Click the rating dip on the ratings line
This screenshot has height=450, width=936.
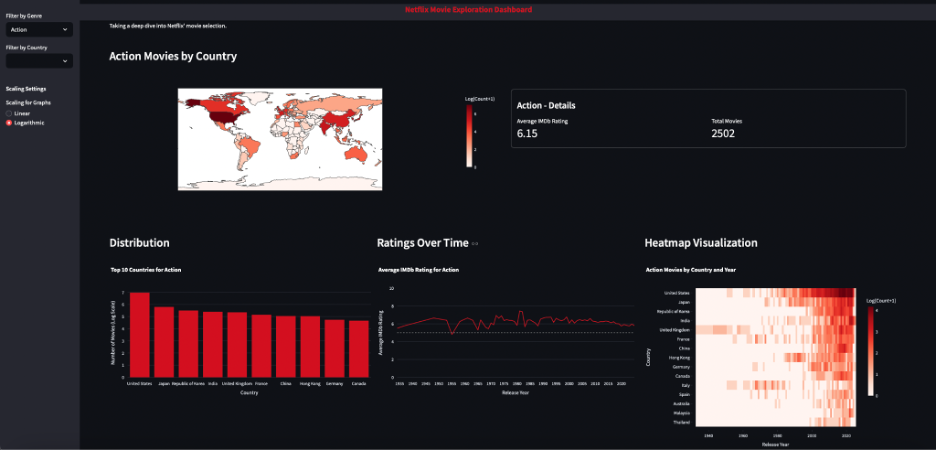[452, 333]
